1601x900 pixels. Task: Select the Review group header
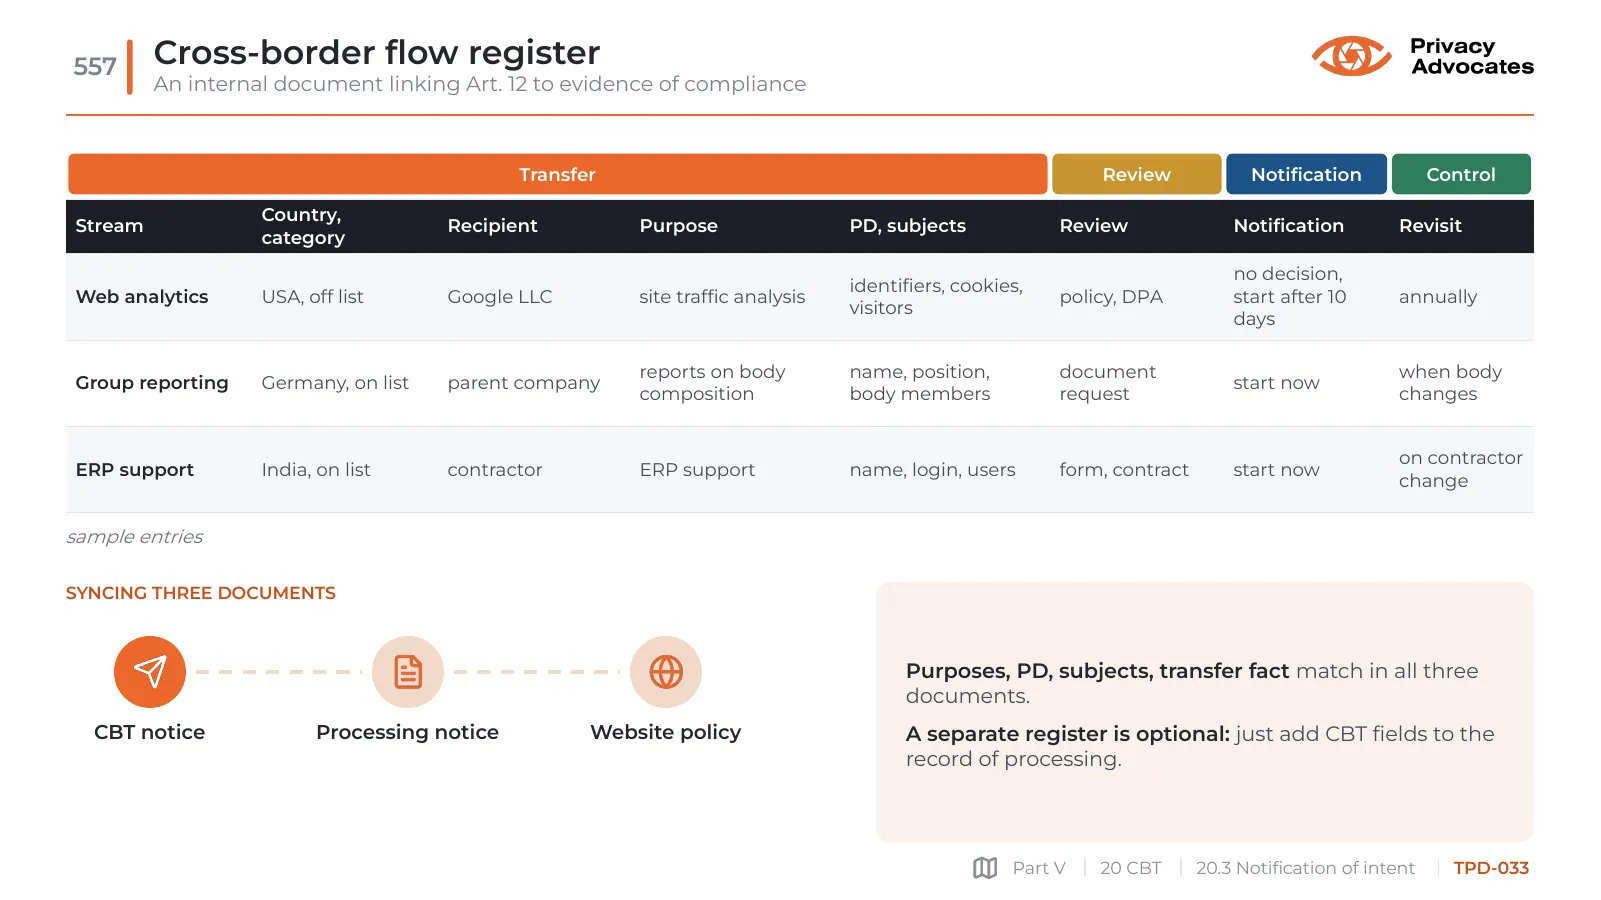[1136, 174]
